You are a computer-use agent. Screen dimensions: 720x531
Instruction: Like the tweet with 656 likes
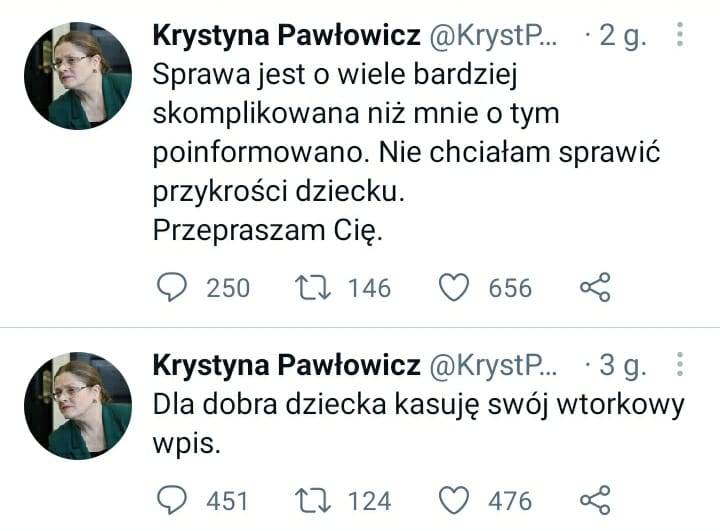[x=456, y=289]
